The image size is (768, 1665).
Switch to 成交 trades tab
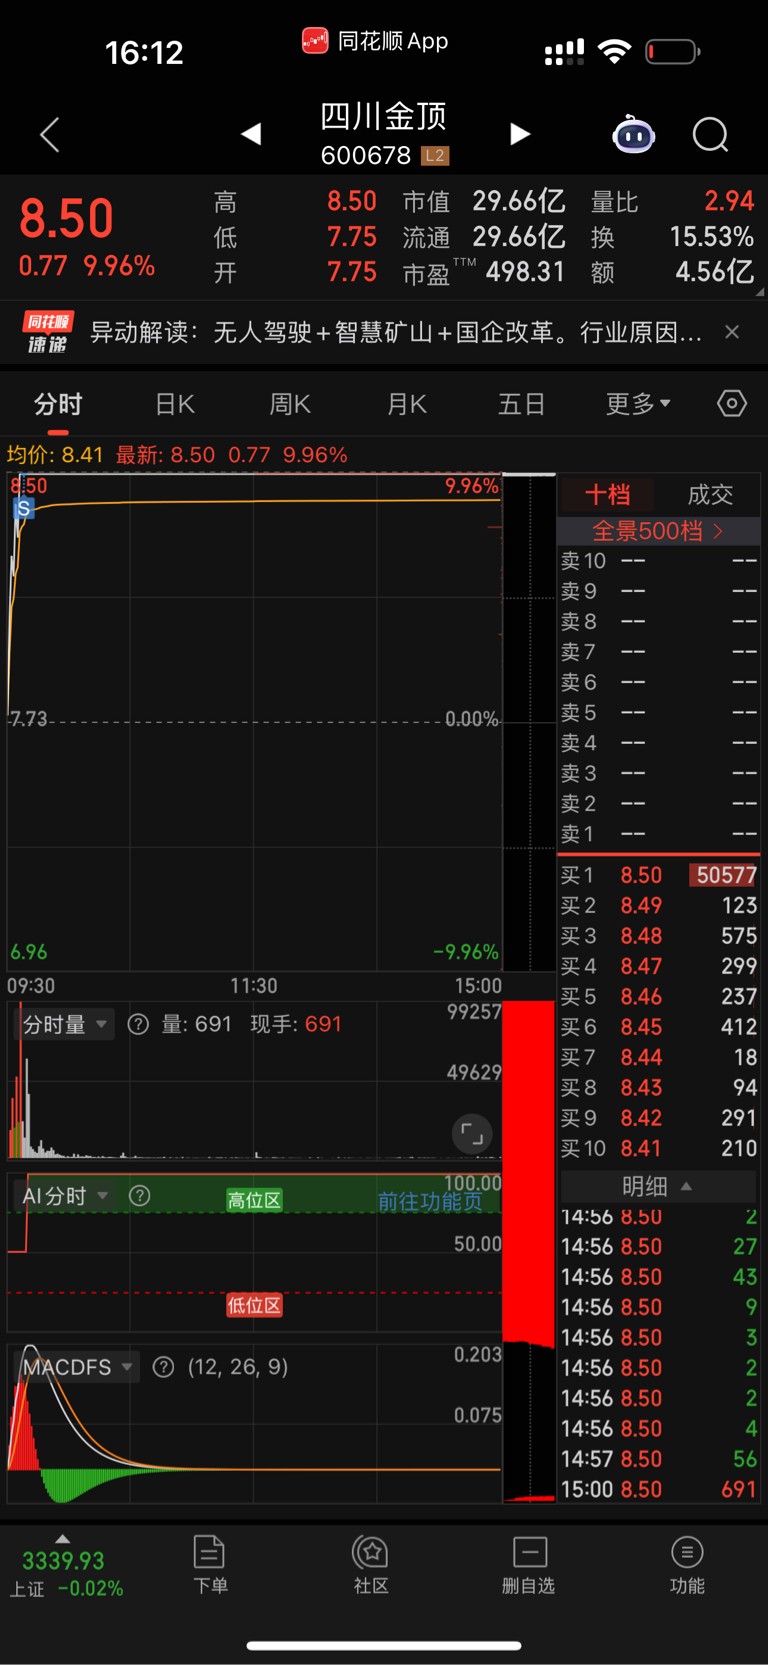[710, 494]
